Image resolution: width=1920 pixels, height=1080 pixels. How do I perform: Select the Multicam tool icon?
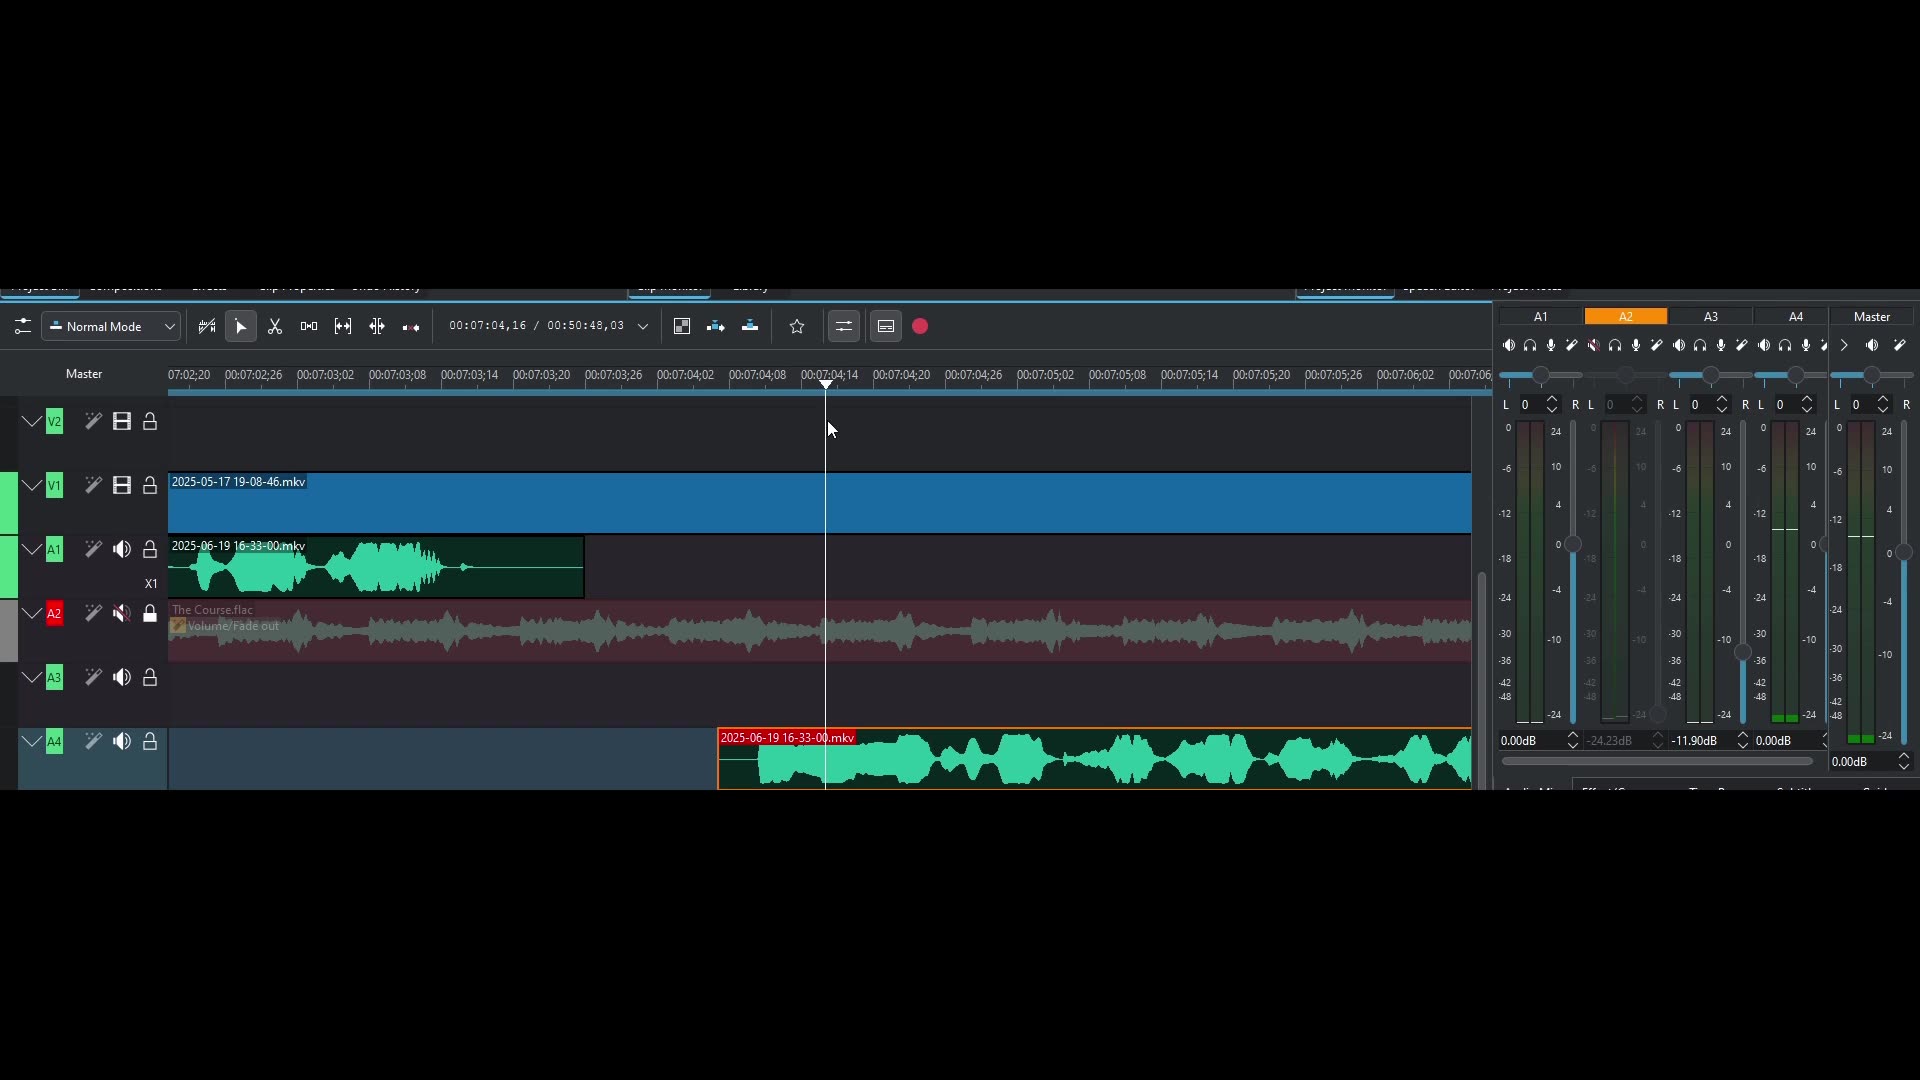pyautogui.click(x=411, y=326)
